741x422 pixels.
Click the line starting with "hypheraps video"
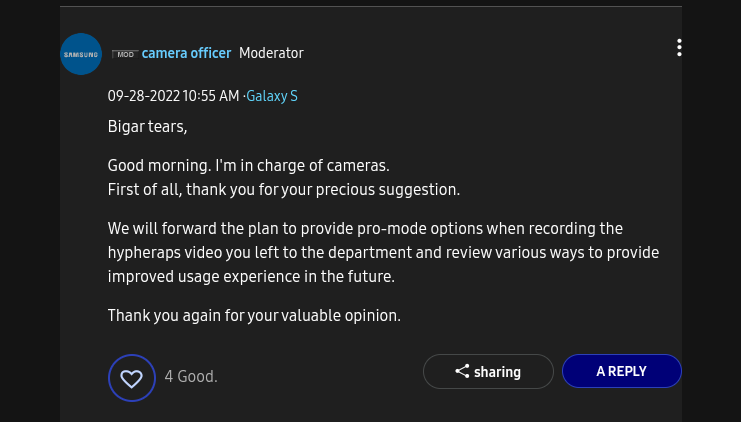pos(383,252)
